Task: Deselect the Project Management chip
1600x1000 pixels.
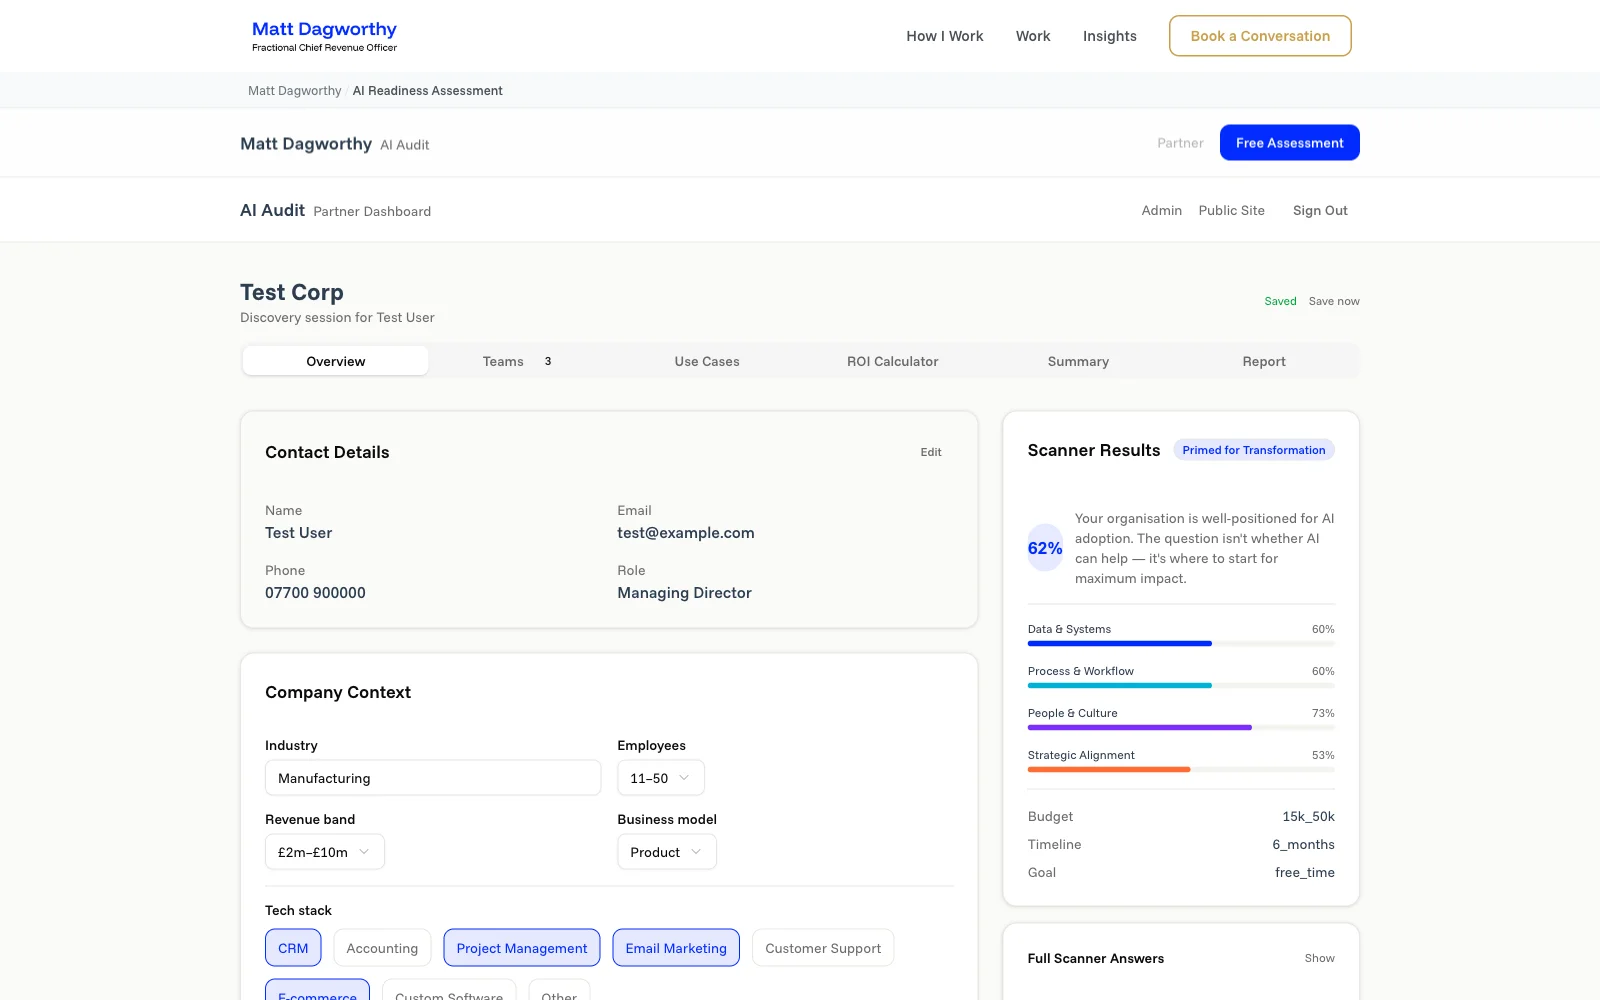Action: pyautogui.click(x=521, y=947)
